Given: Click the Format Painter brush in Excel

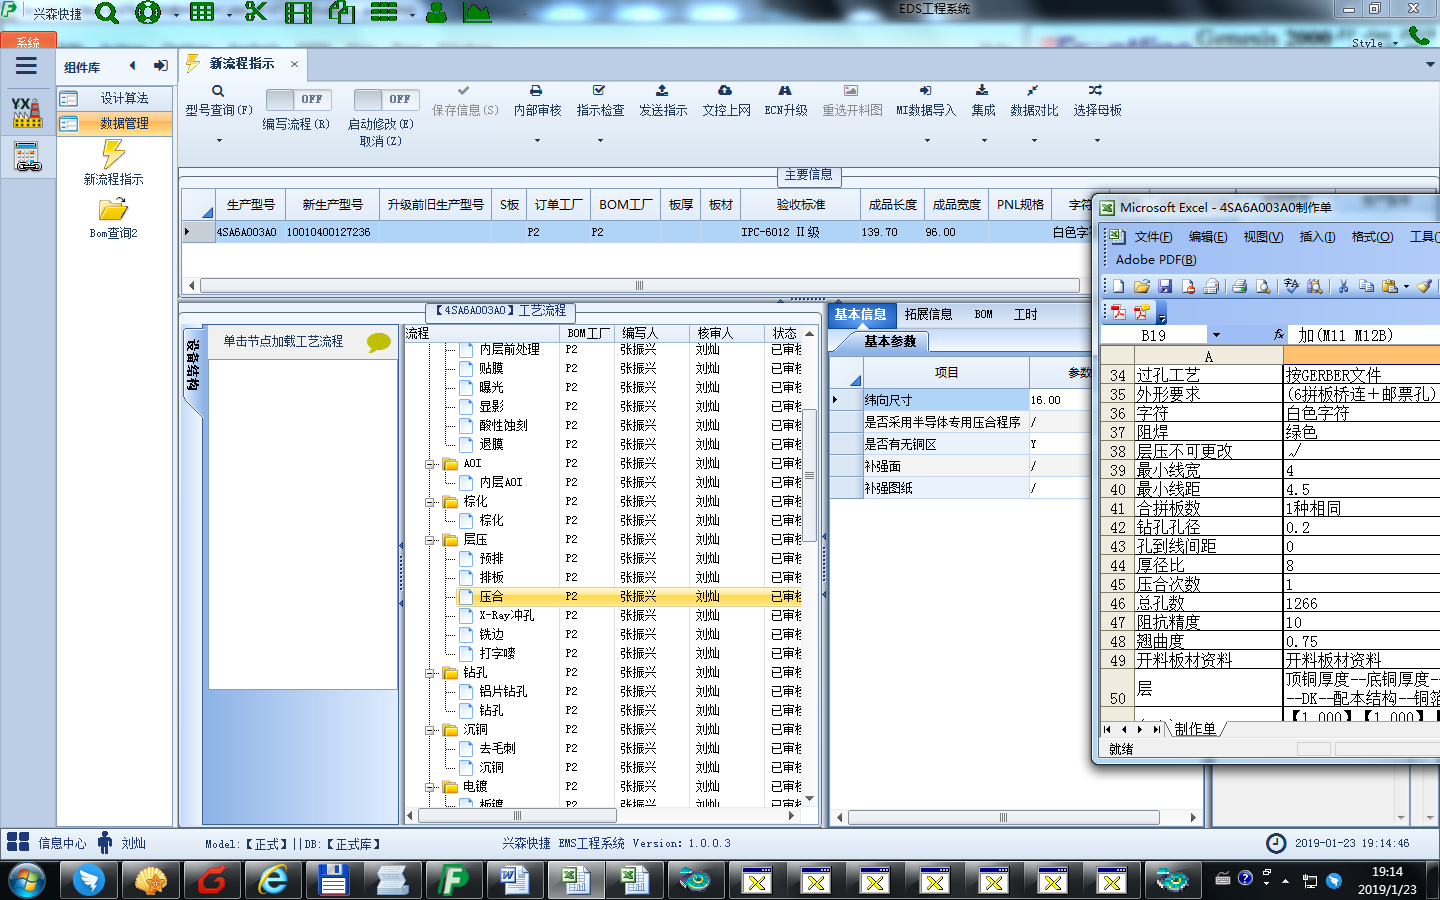Looking at the screenshot, I should tap(1424, 286).
